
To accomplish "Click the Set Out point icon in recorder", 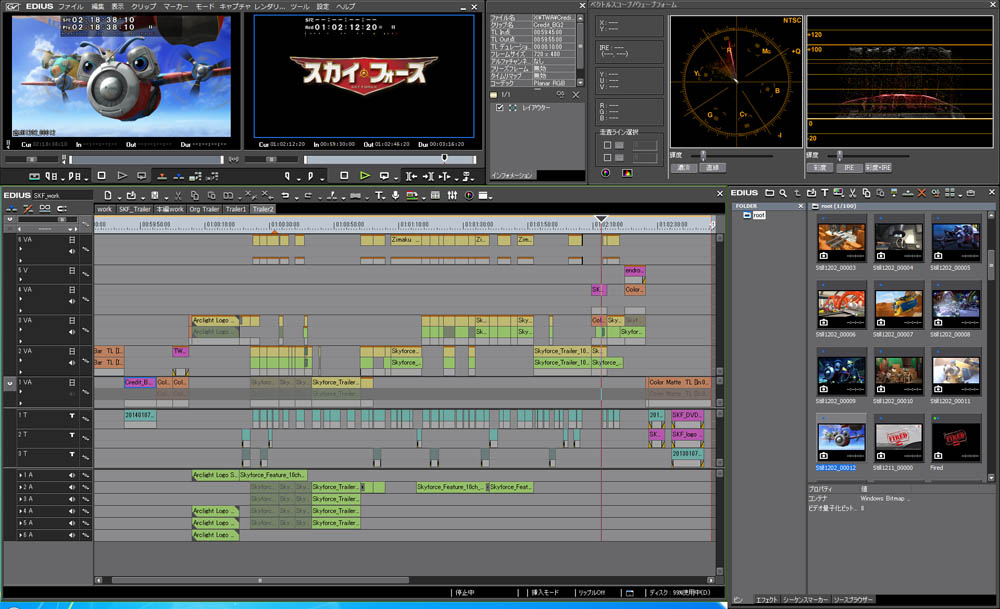I will coord(311,175).
